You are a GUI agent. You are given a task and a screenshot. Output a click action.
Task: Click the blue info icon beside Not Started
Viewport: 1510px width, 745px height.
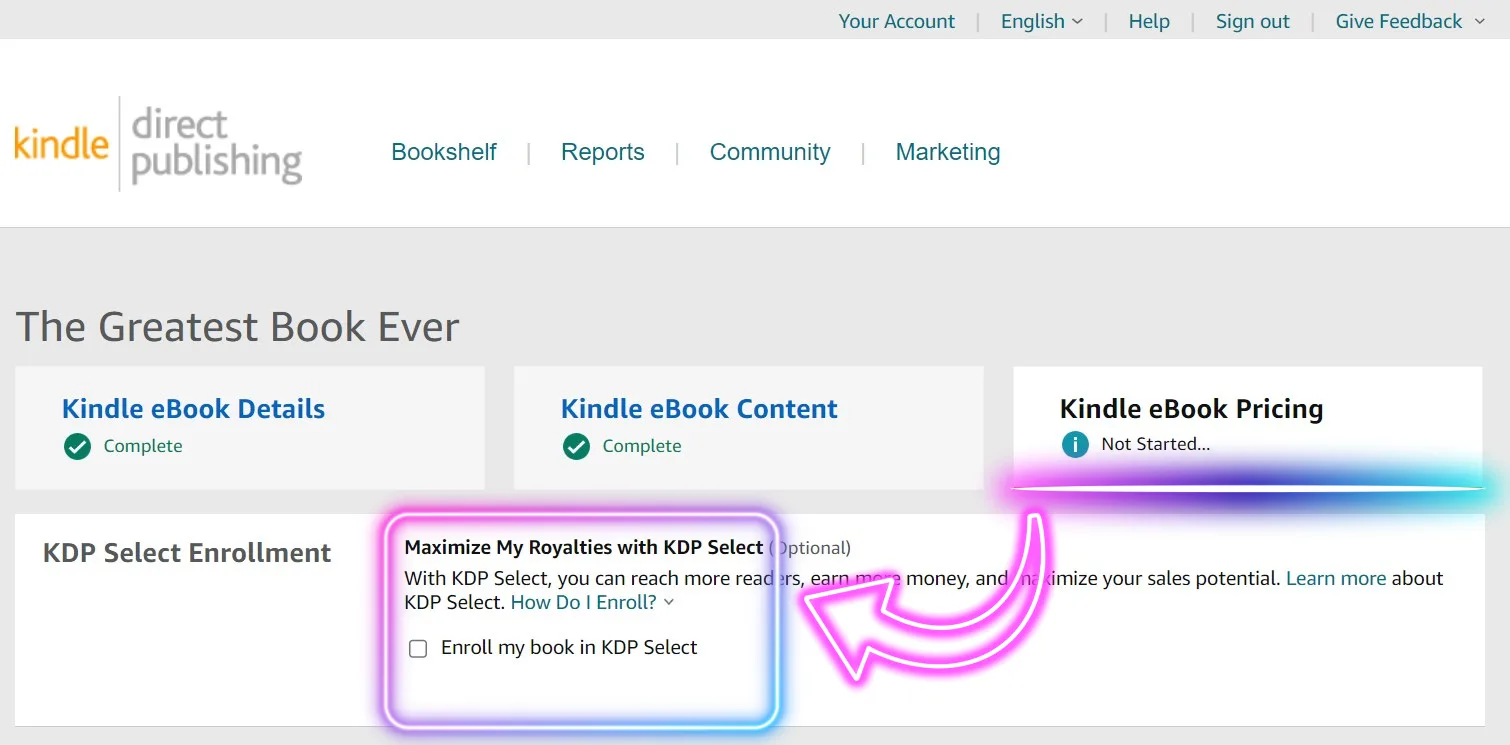pyautogui.click(x=1075, y=444)
